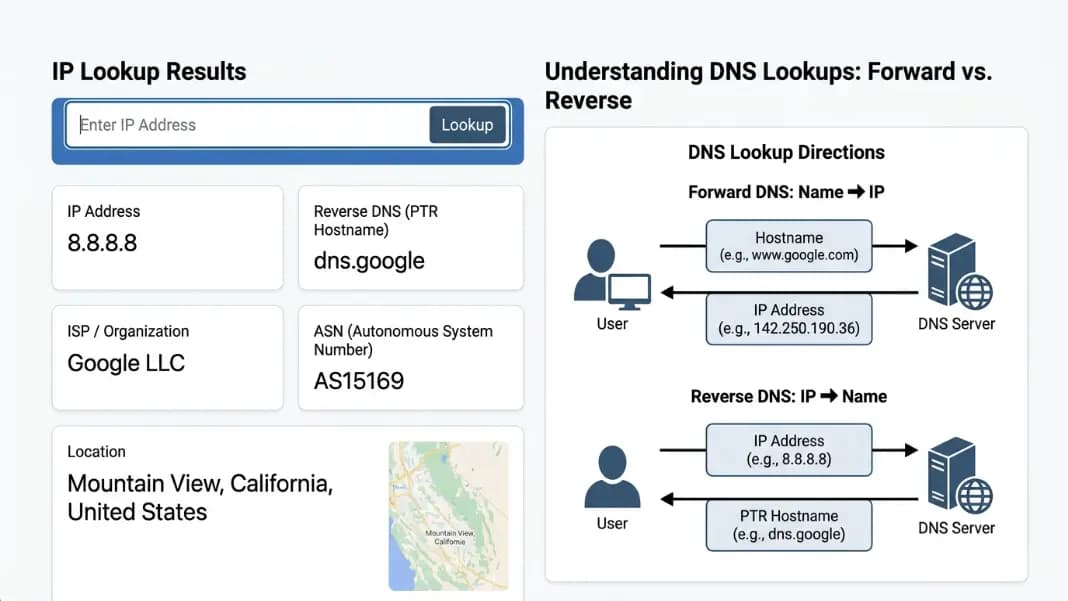1068x601 pixels.
Task: Click the IP Lookup Results heading
Action: tap(149, 72)
